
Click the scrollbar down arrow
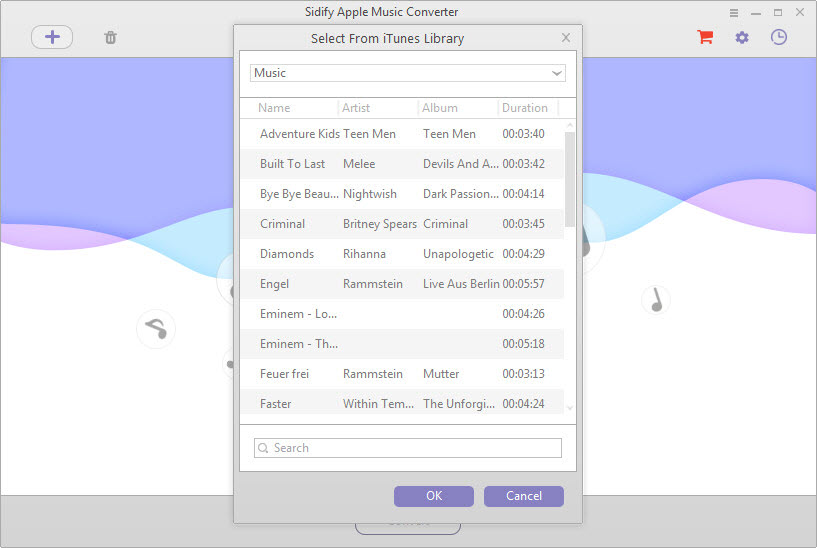(570, 408)
